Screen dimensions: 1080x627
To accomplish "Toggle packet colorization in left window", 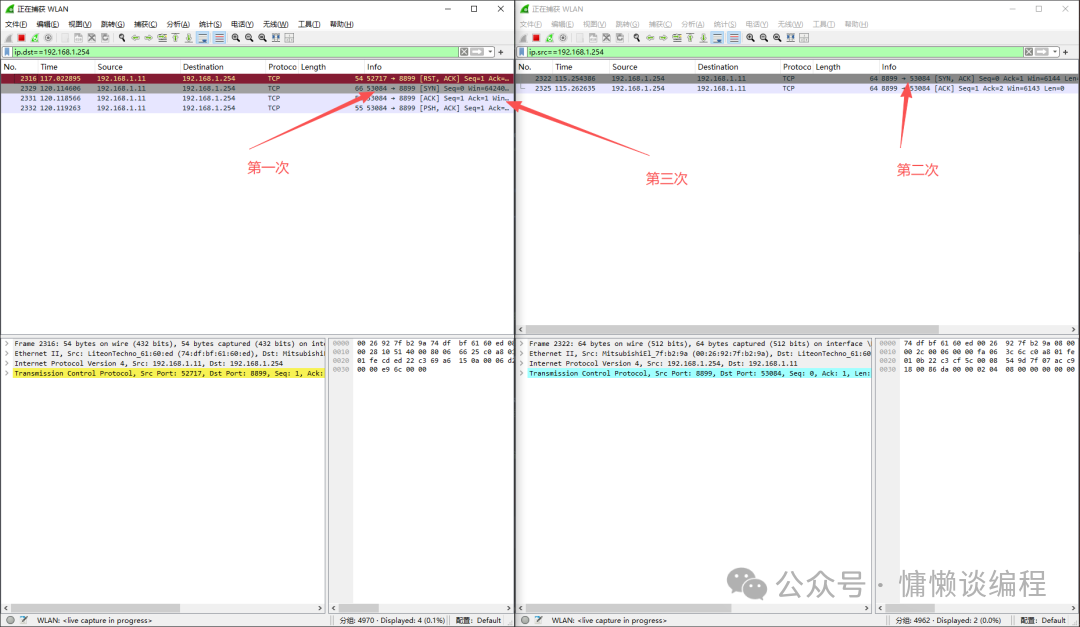I will pyautogui.click(x=219, y=38).
